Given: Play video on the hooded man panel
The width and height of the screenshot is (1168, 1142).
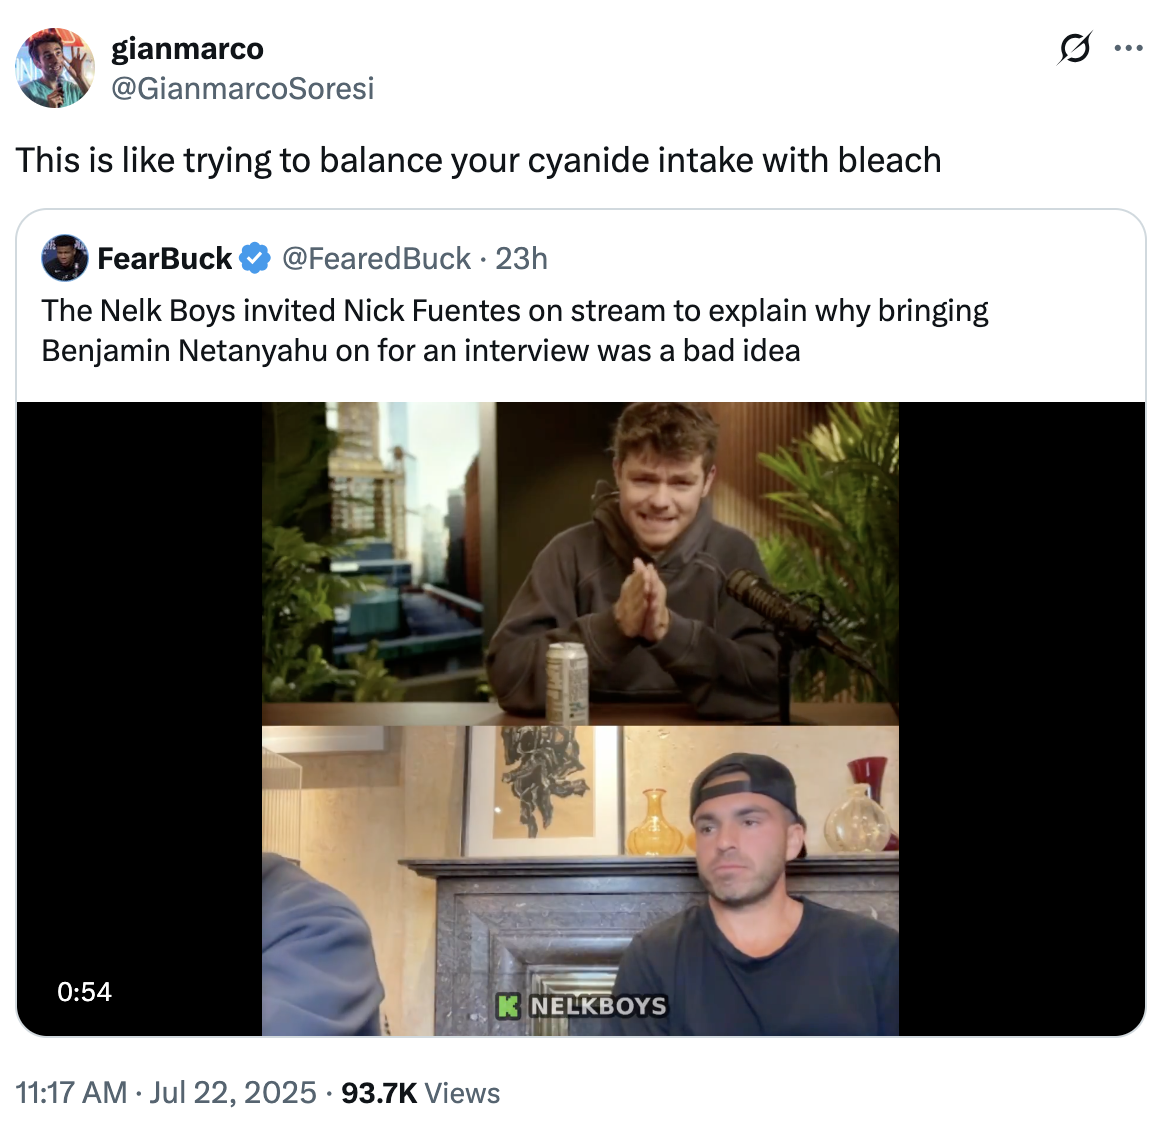Looking at the screenshot, I should pos(580,563).
